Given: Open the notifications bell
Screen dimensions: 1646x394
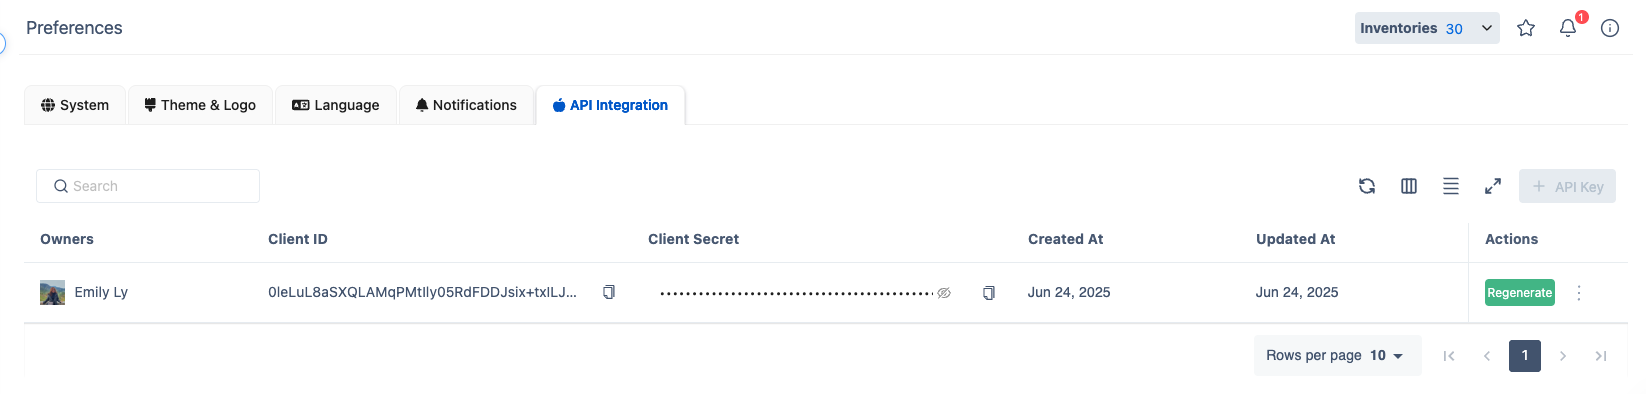Looking at the screenshot, I should pyautogui.click(x=1568, y=28).
